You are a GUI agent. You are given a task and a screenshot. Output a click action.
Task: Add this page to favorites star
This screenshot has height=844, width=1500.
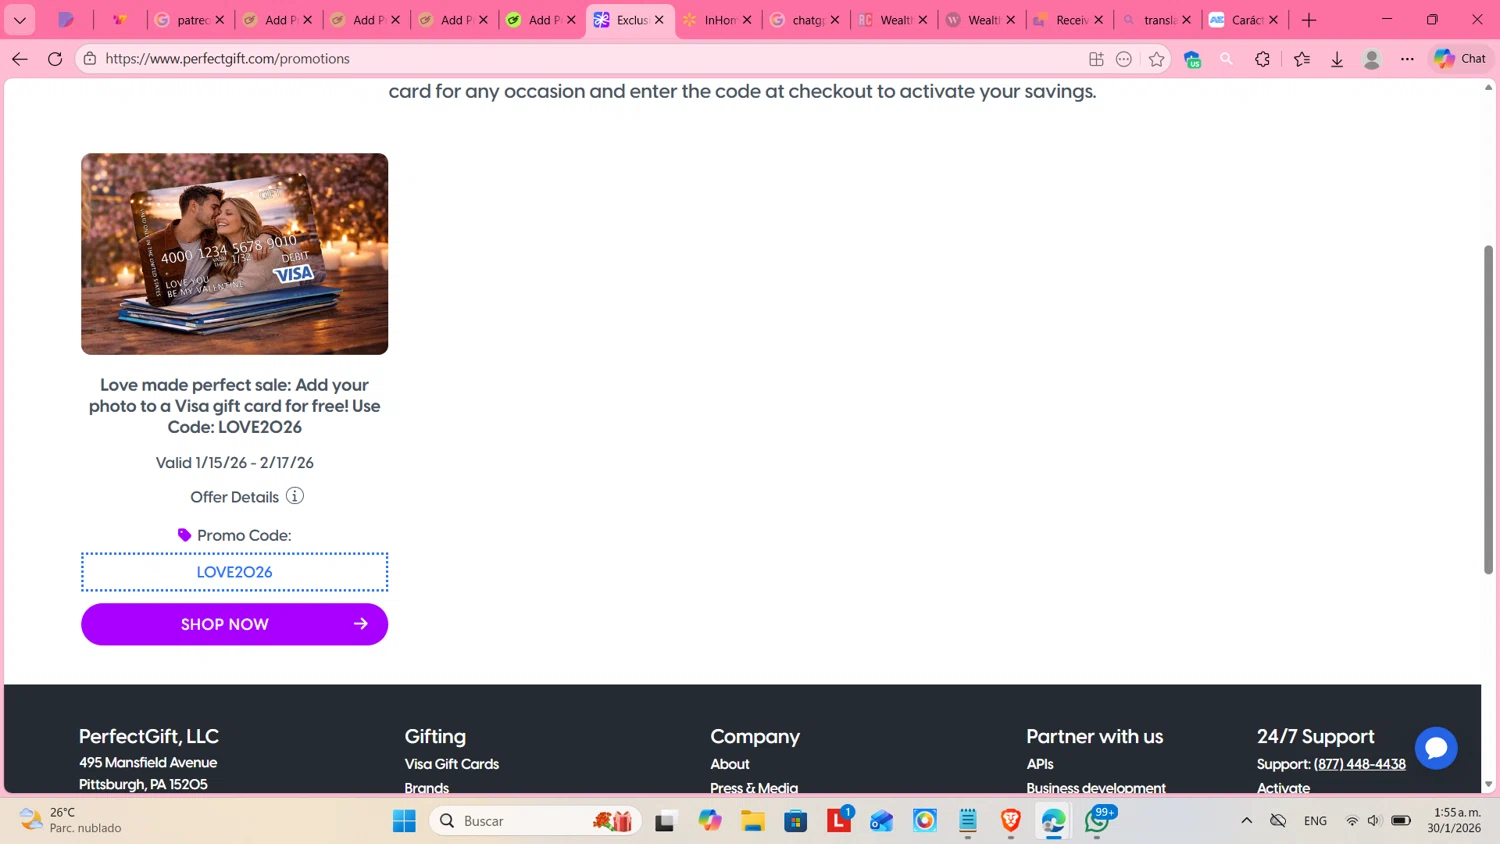[x=1157, y=59]
